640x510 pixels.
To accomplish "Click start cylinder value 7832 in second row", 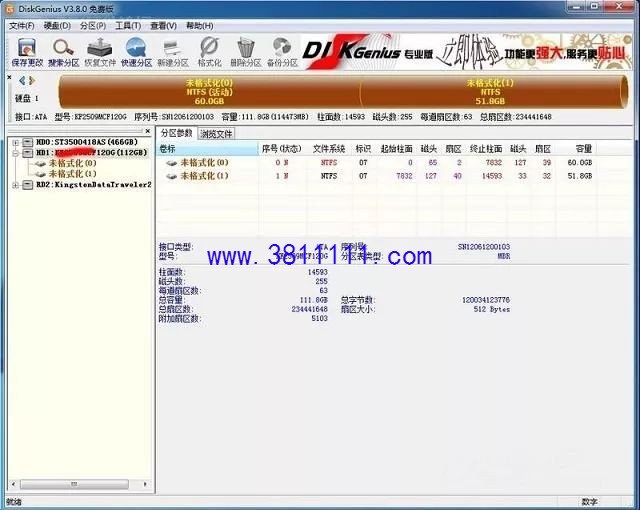I will 404,176.
